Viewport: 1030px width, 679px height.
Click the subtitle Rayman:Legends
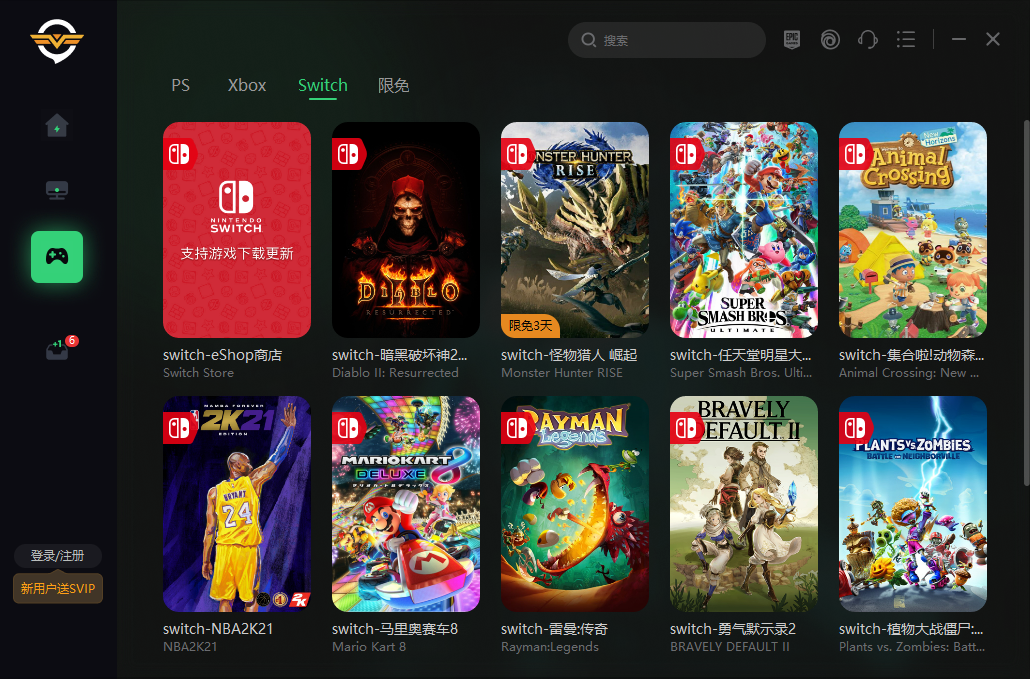click(x=550, y=647)
